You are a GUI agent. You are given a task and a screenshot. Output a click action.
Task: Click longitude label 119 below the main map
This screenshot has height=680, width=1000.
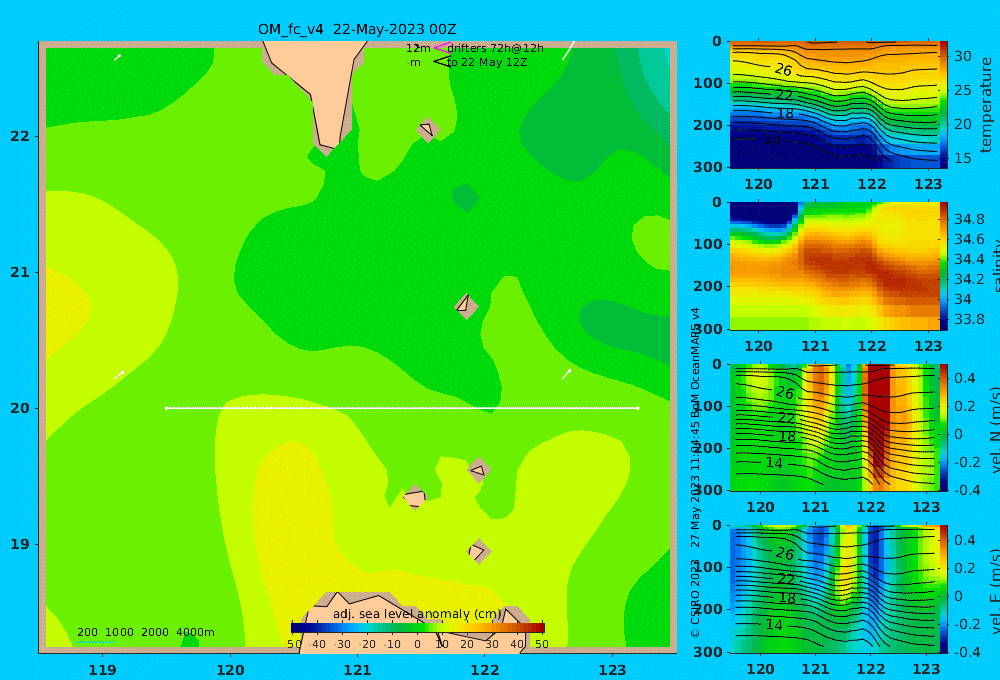102,670
